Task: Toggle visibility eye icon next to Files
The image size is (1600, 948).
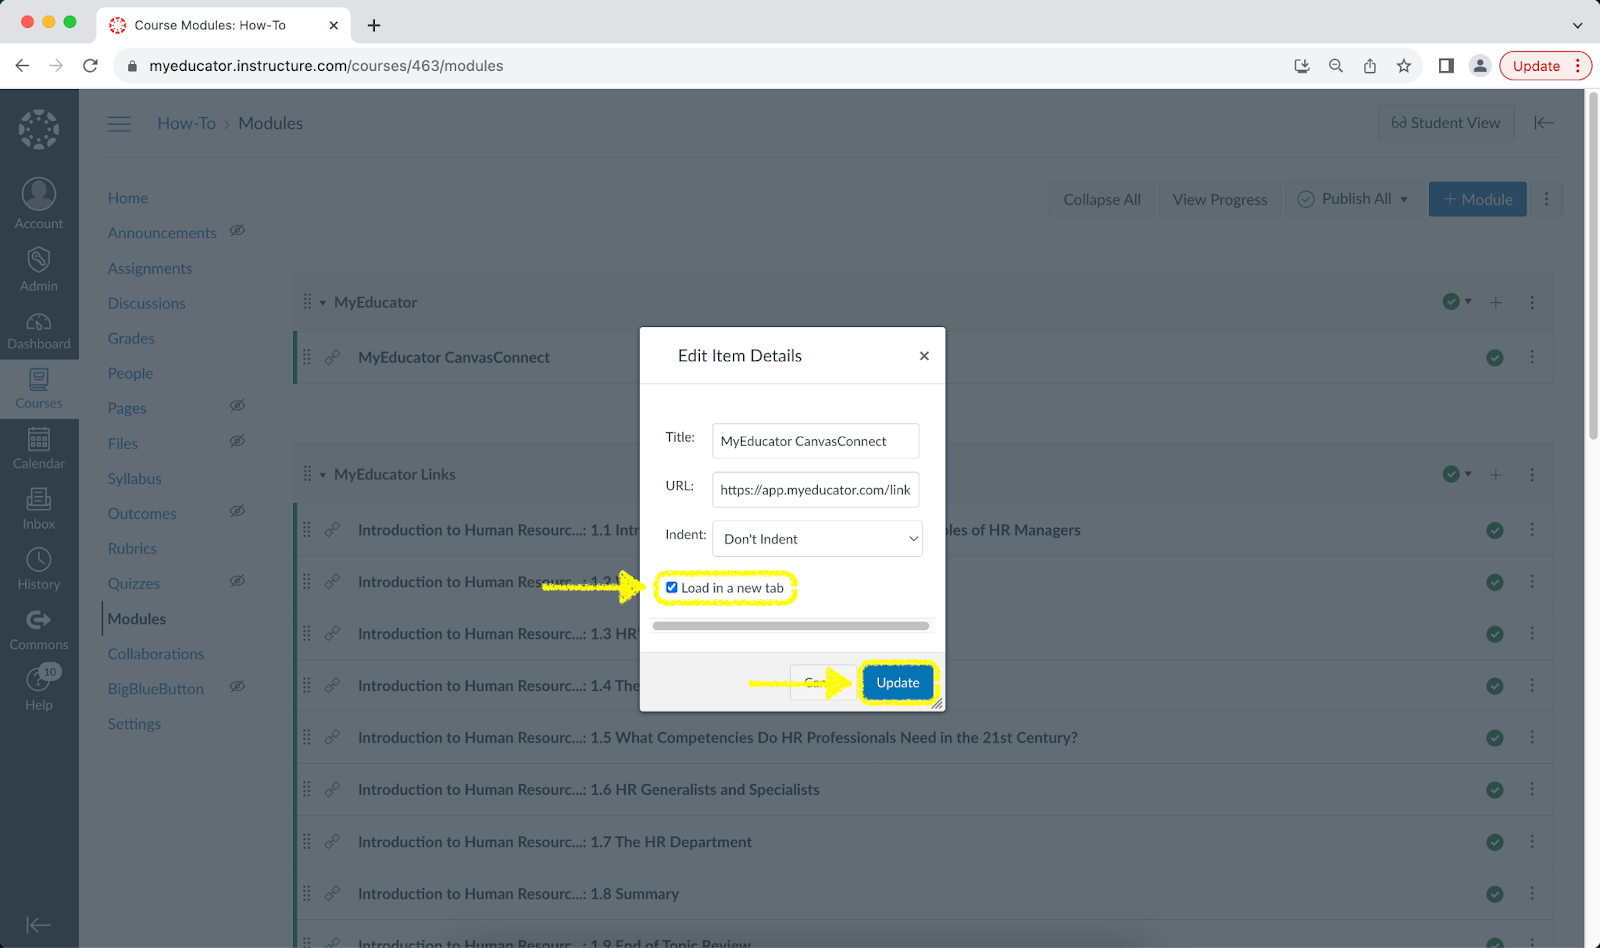Action: [237, 441]
